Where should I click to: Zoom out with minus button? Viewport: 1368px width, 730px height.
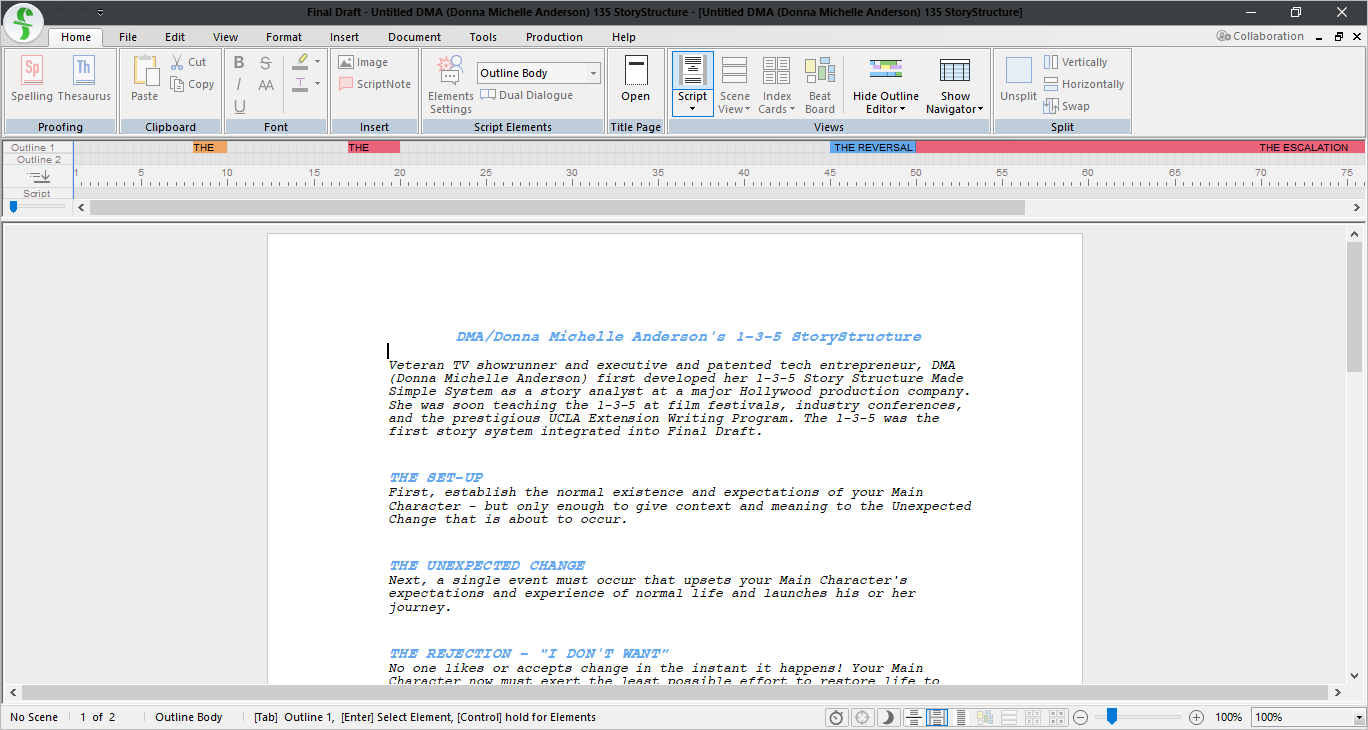(1081, 717)
